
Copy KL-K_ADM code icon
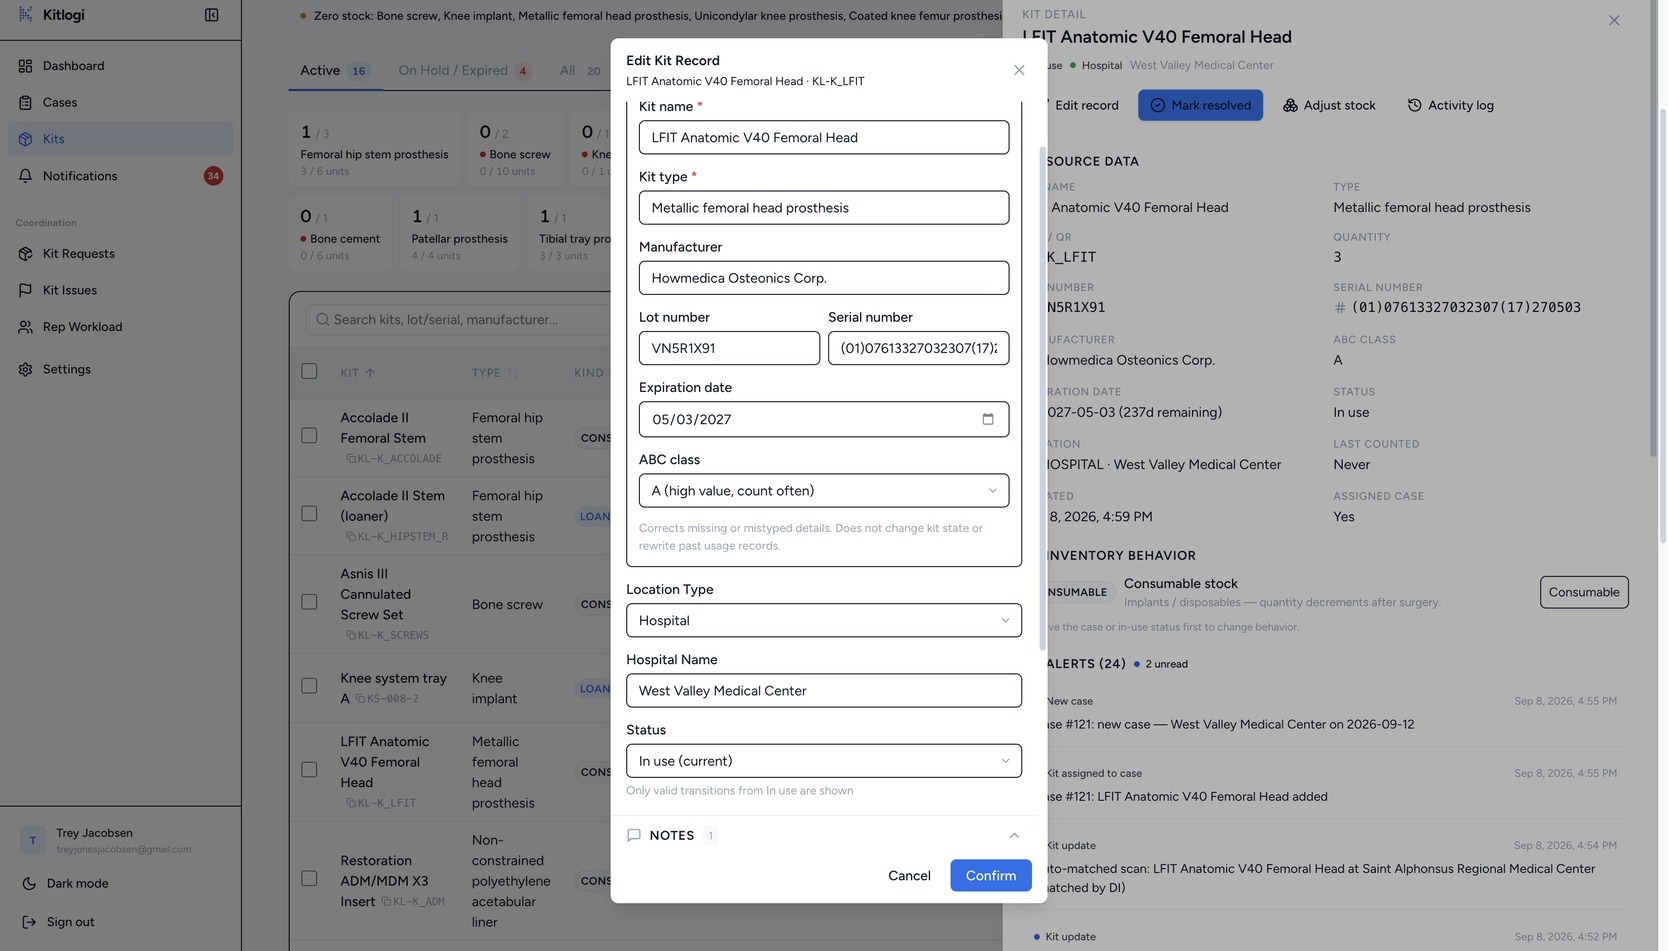click(x=386, y=902)
